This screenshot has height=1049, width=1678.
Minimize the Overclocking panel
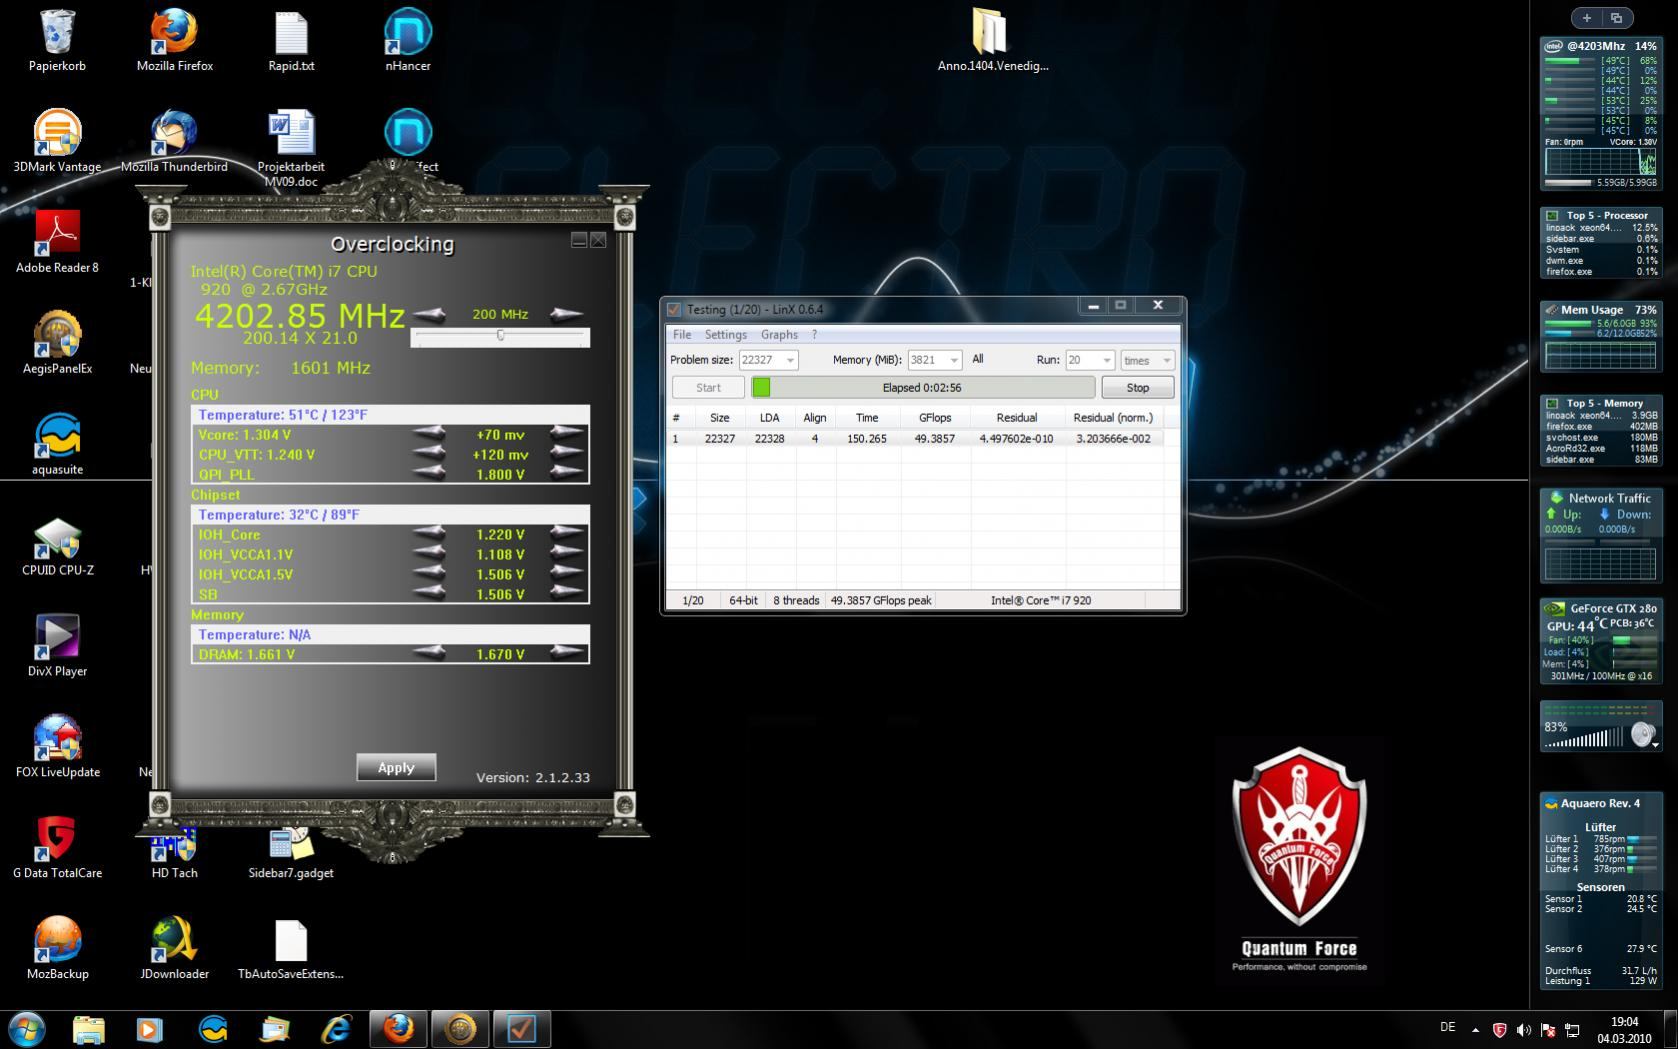579,240
